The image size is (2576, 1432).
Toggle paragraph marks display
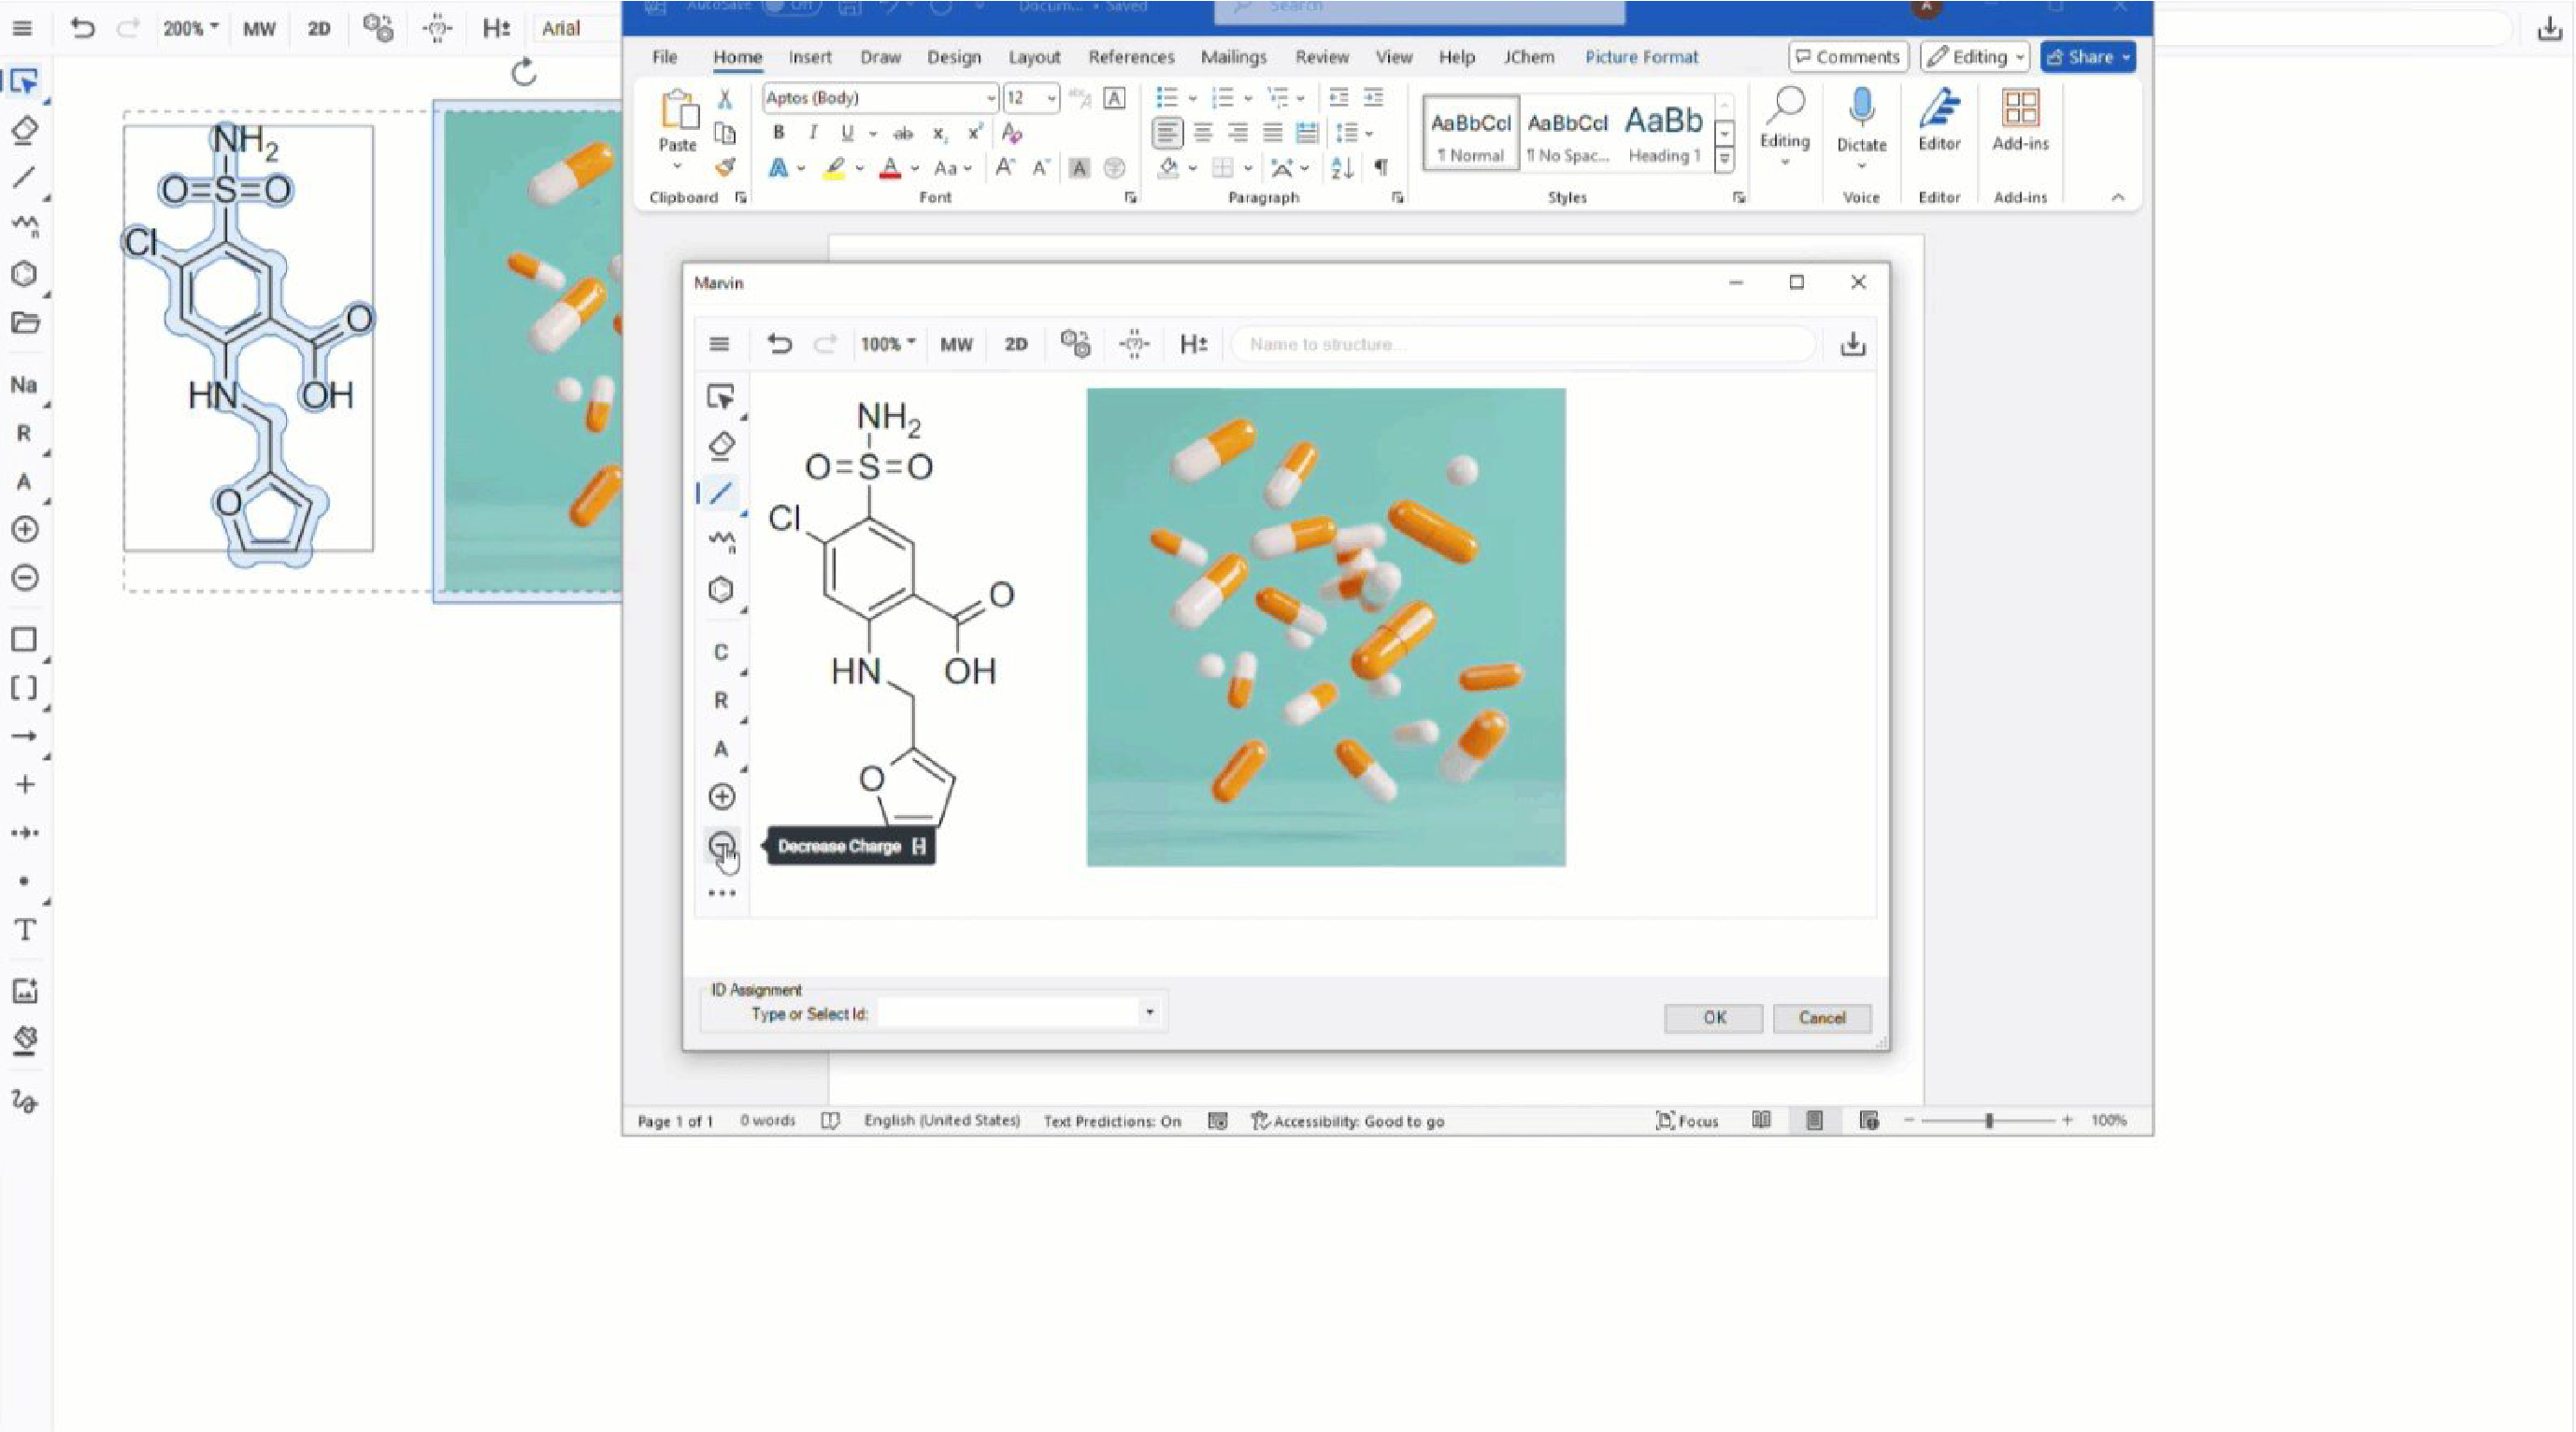pyautogui.click(x=1381, y=168)
